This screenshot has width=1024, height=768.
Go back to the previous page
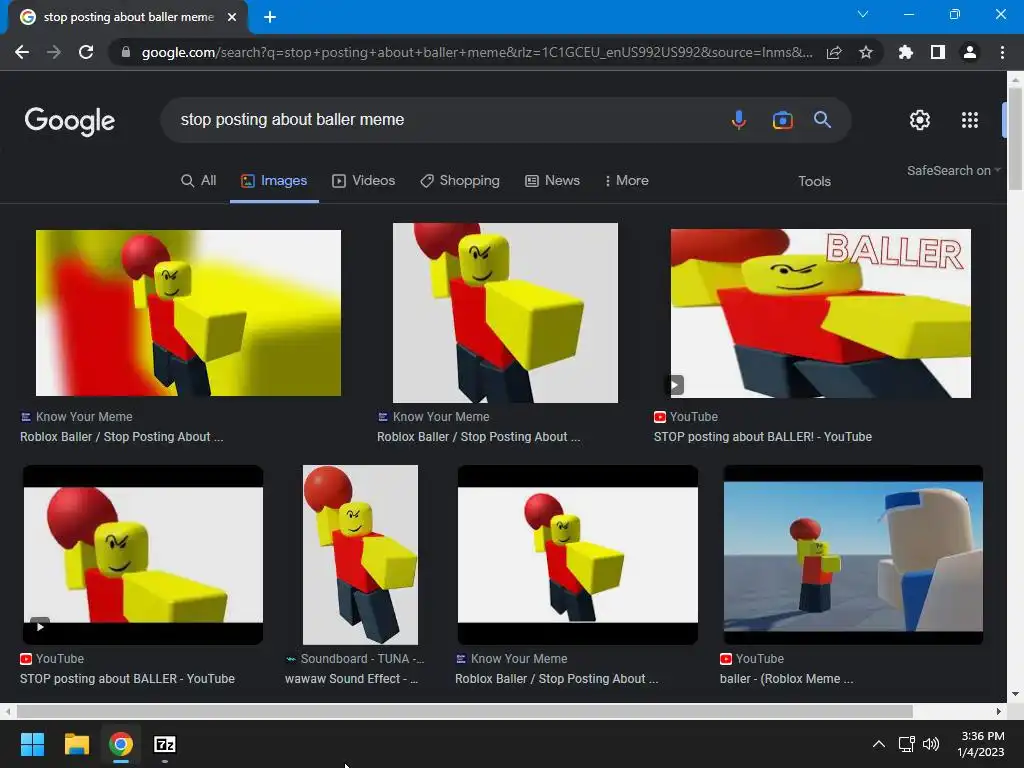point(22,52)
